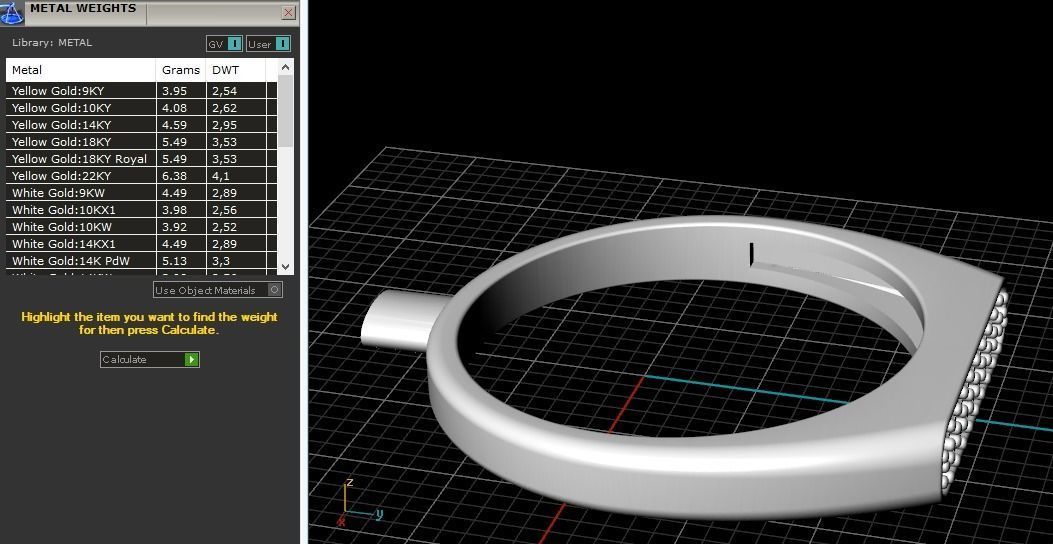Click the Metal column header
The height and width of the screenshot is (544, 1053).
[x=81, y=70]
